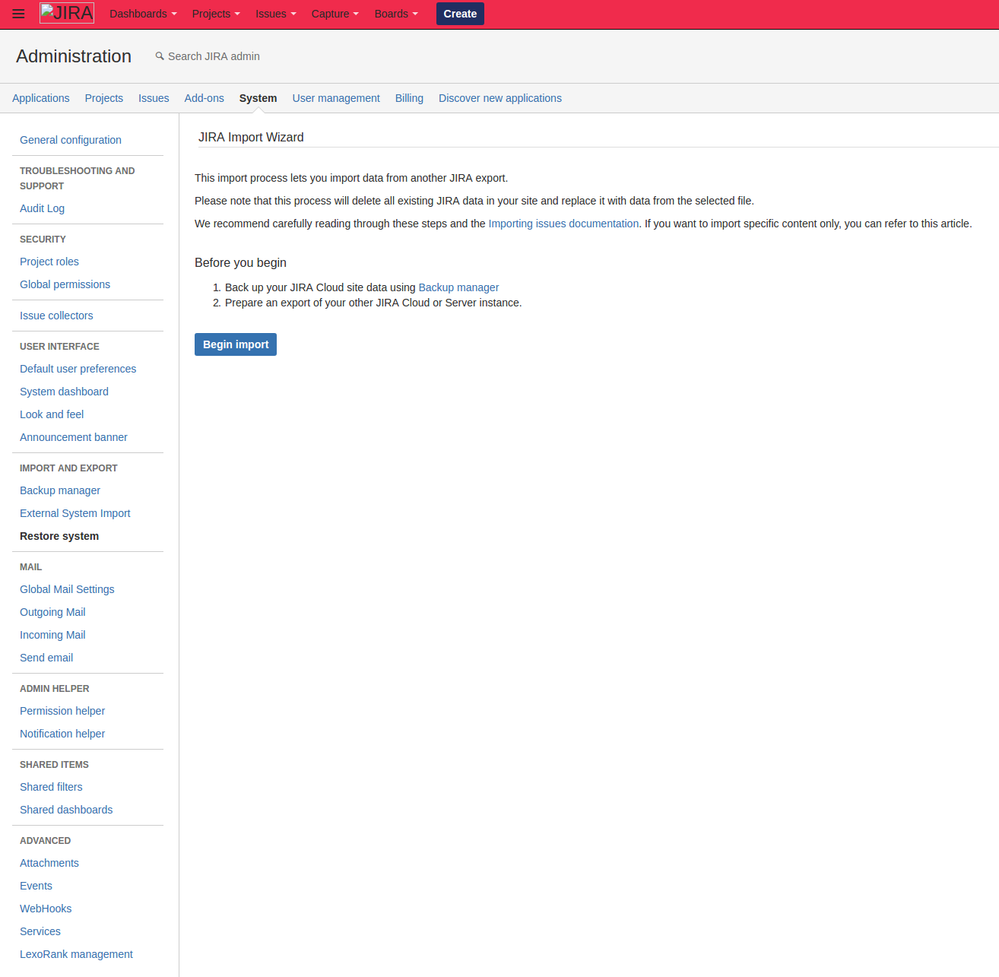Open the Audit Log page
Image resolution: width=999 pixels, height=977 pixels.
pos(42,208)
